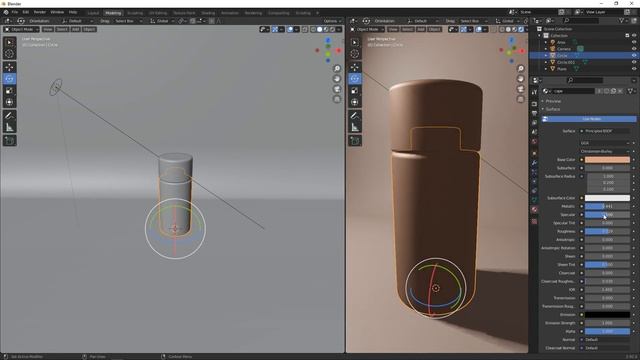The height and width of the screenshot is (360, 640).
Task: Open the Christensen-Burley subsurface method dropdown
Action: (604, 151)
